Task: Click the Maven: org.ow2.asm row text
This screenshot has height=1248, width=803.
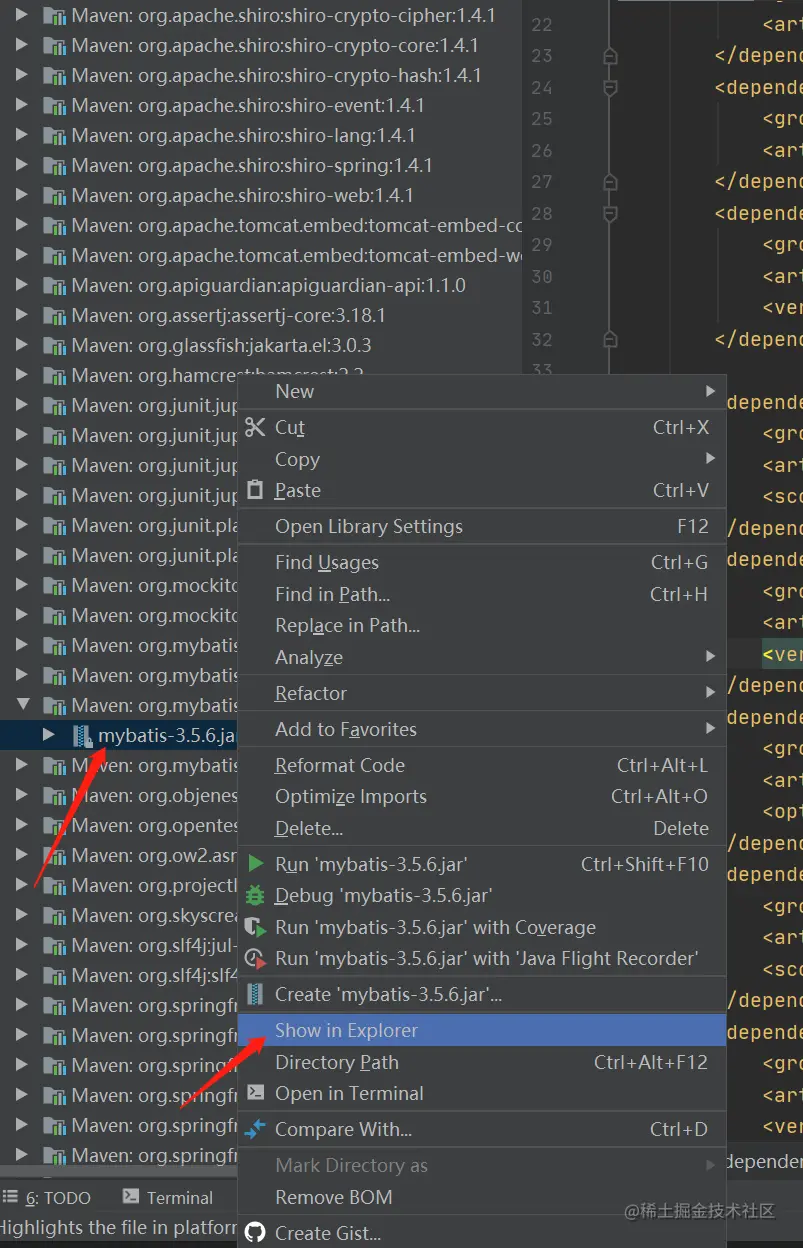Action: [155, 856]
